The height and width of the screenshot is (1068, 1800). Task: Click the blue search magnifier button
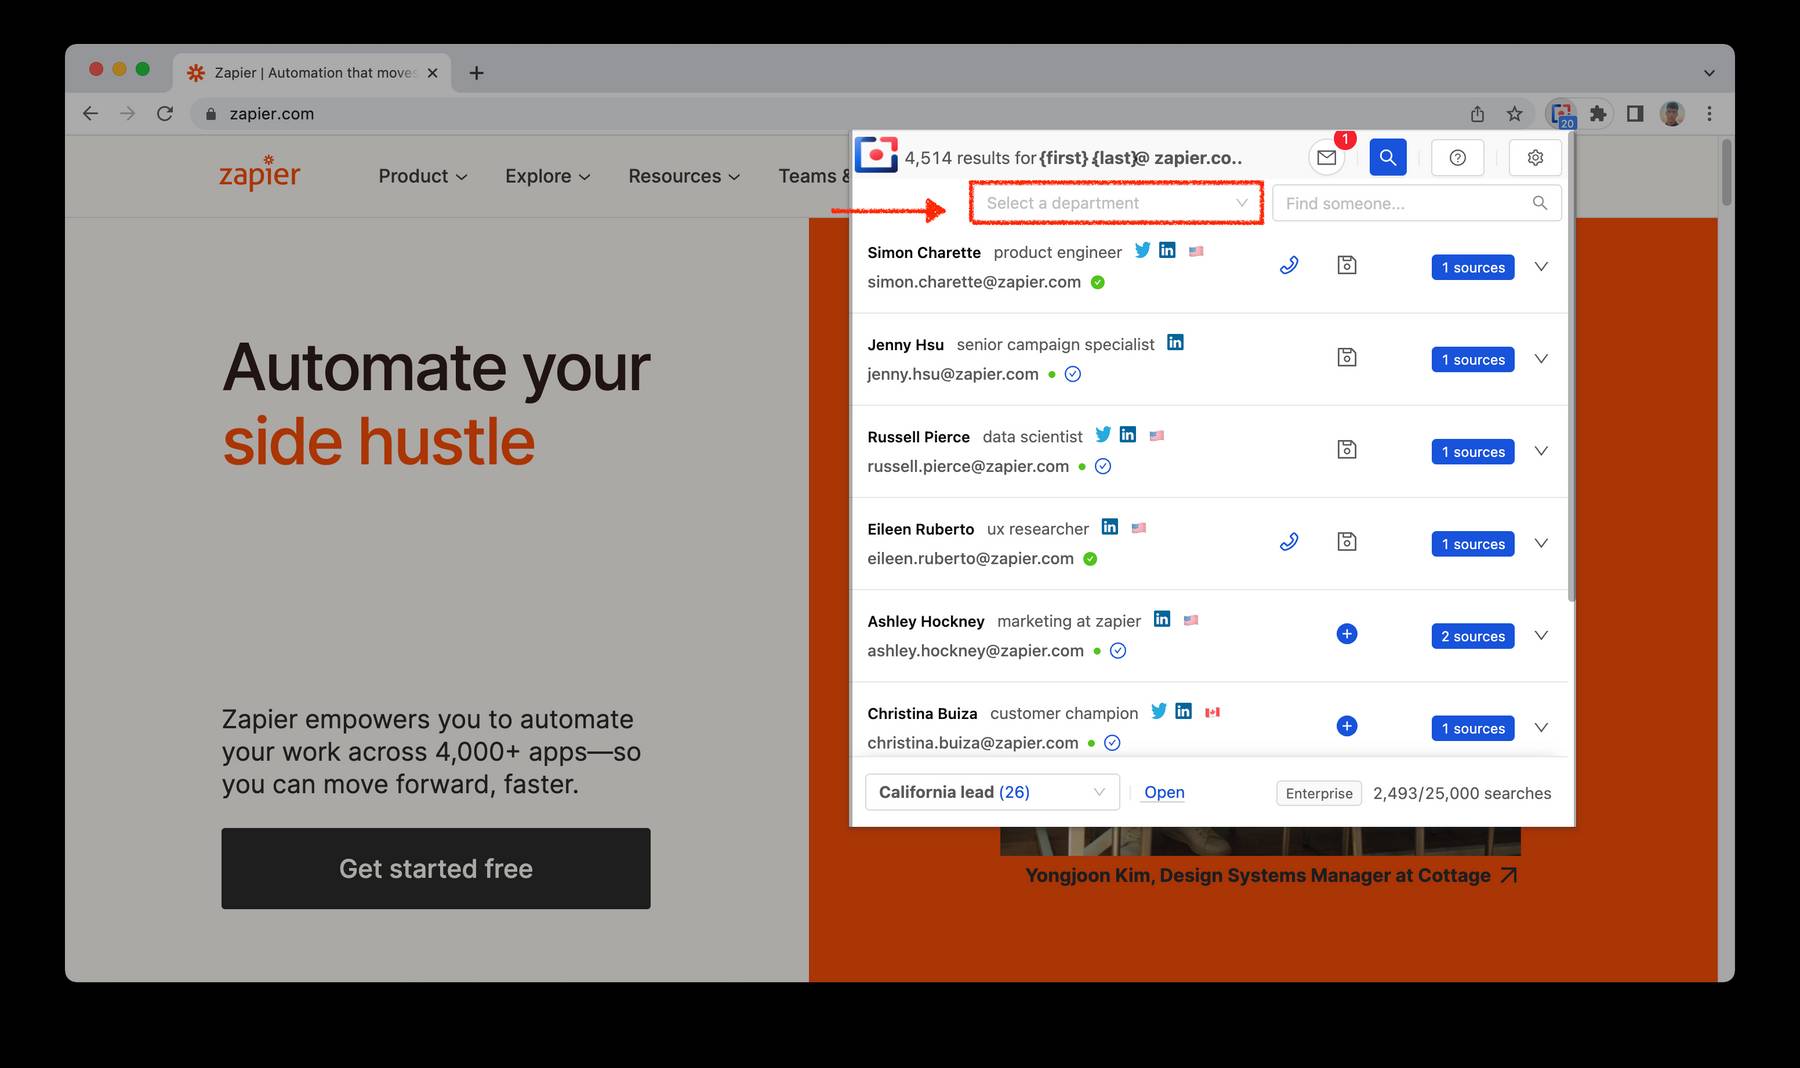(1388, 157)
